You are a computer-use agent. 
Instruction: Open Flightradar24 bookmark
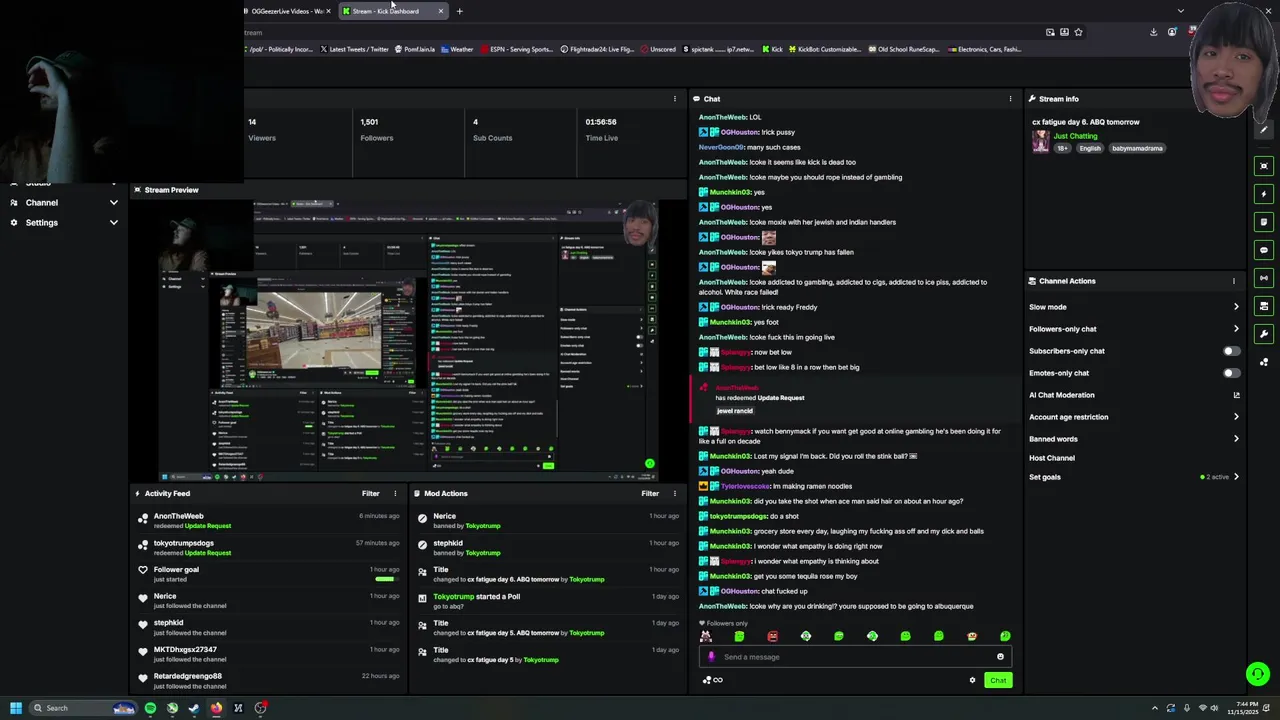[x=598, y=49]
